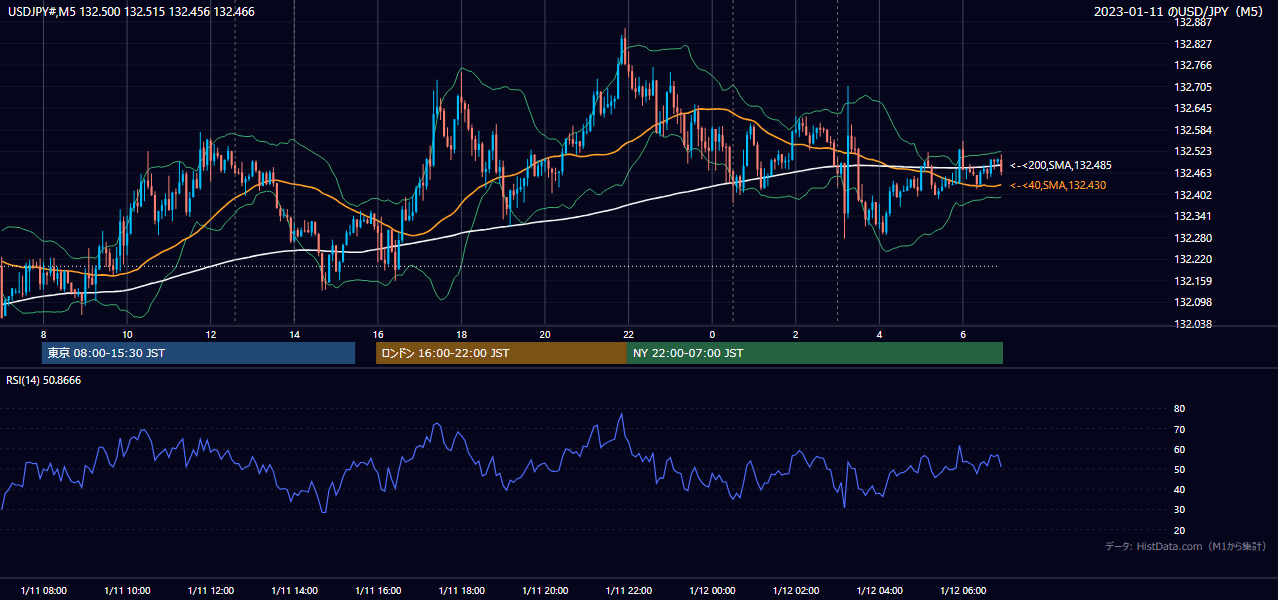Image resolution: width=1278 pixels, height=600 pixels.
Task: Click hour label 20 under price chart
Action: click(x=544, y=334)
